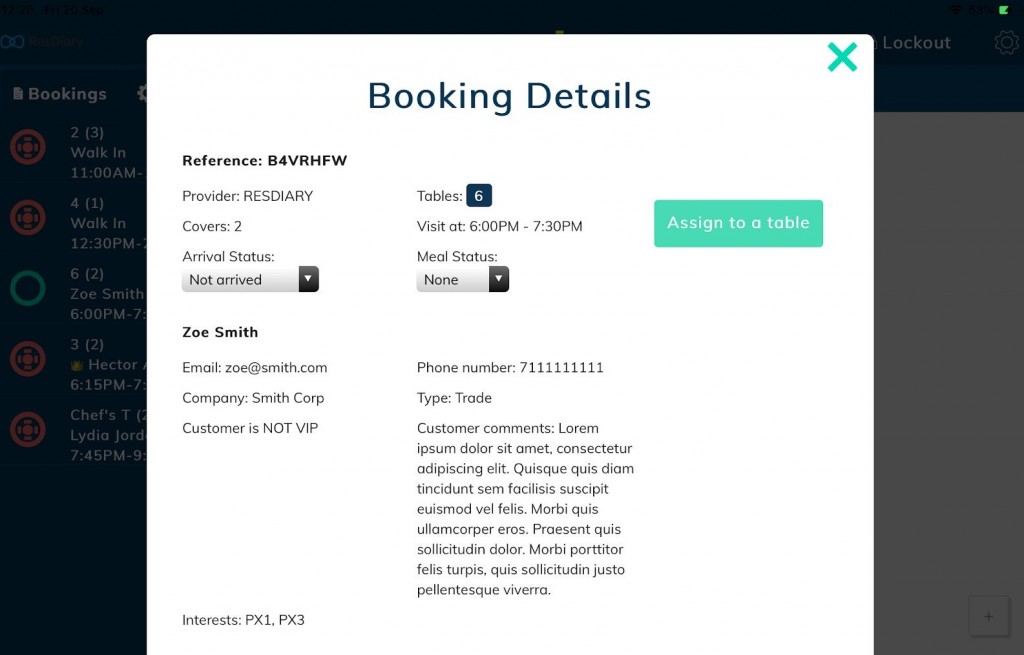Click green circle icon for Zoe Smith booking
Viewport: 1024px width, 655px height.
(x=28, y=289)
